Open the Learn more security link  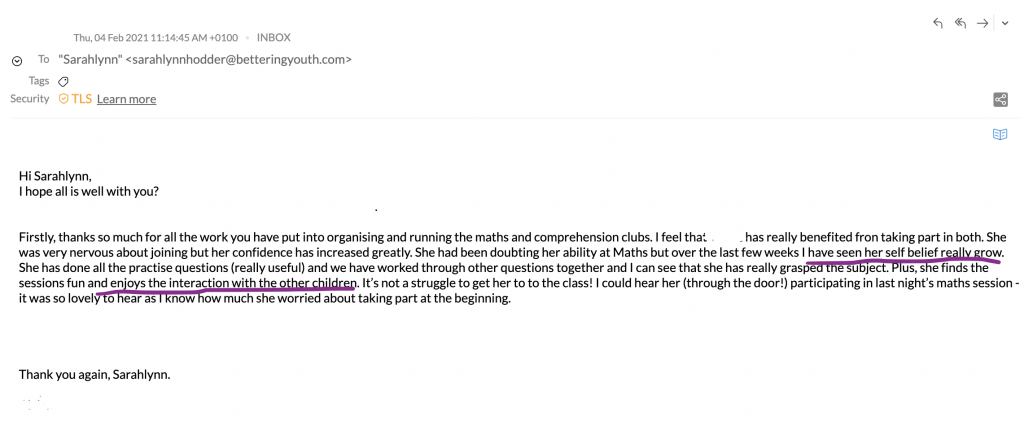[127, 99]
